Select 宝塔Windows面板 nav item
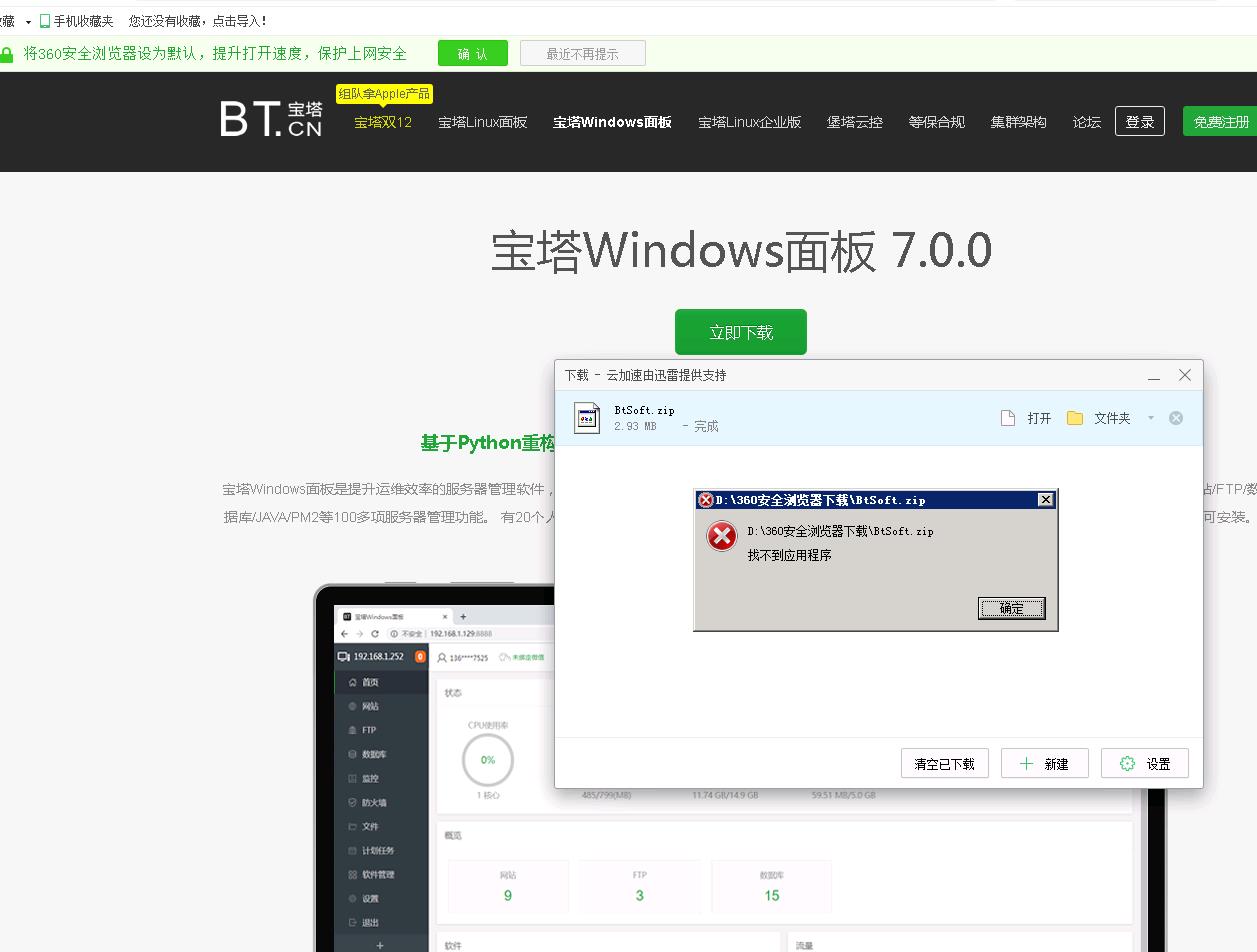Screen dimensions: 1257x952 click(612, 122)
